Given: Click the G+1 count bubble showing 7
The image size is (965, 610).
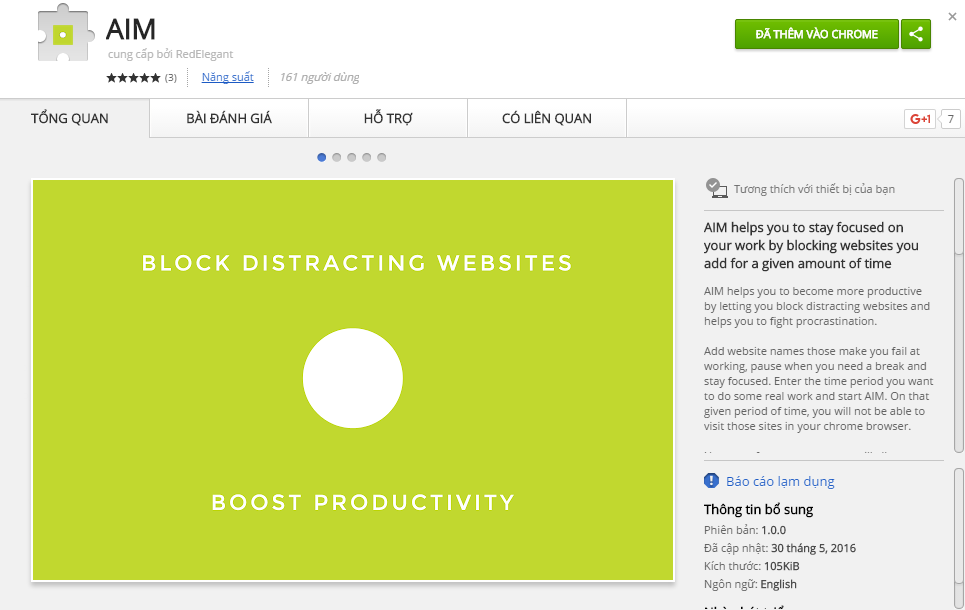Looking at the screenshot, I should click(x=950, y=119).
